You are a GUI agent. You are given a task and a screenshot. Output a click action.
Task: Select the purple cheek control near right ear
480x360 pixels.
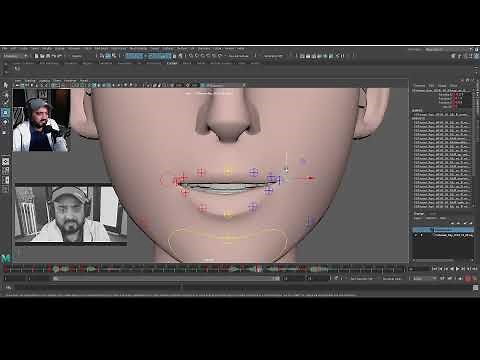point(303,162)
